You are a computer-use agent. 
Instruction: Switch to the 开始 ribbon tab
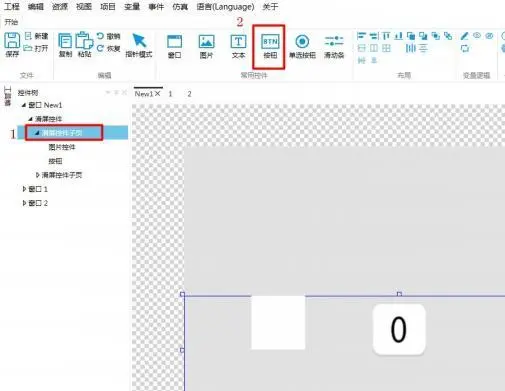pyautogui.click(x=11, y=22)
